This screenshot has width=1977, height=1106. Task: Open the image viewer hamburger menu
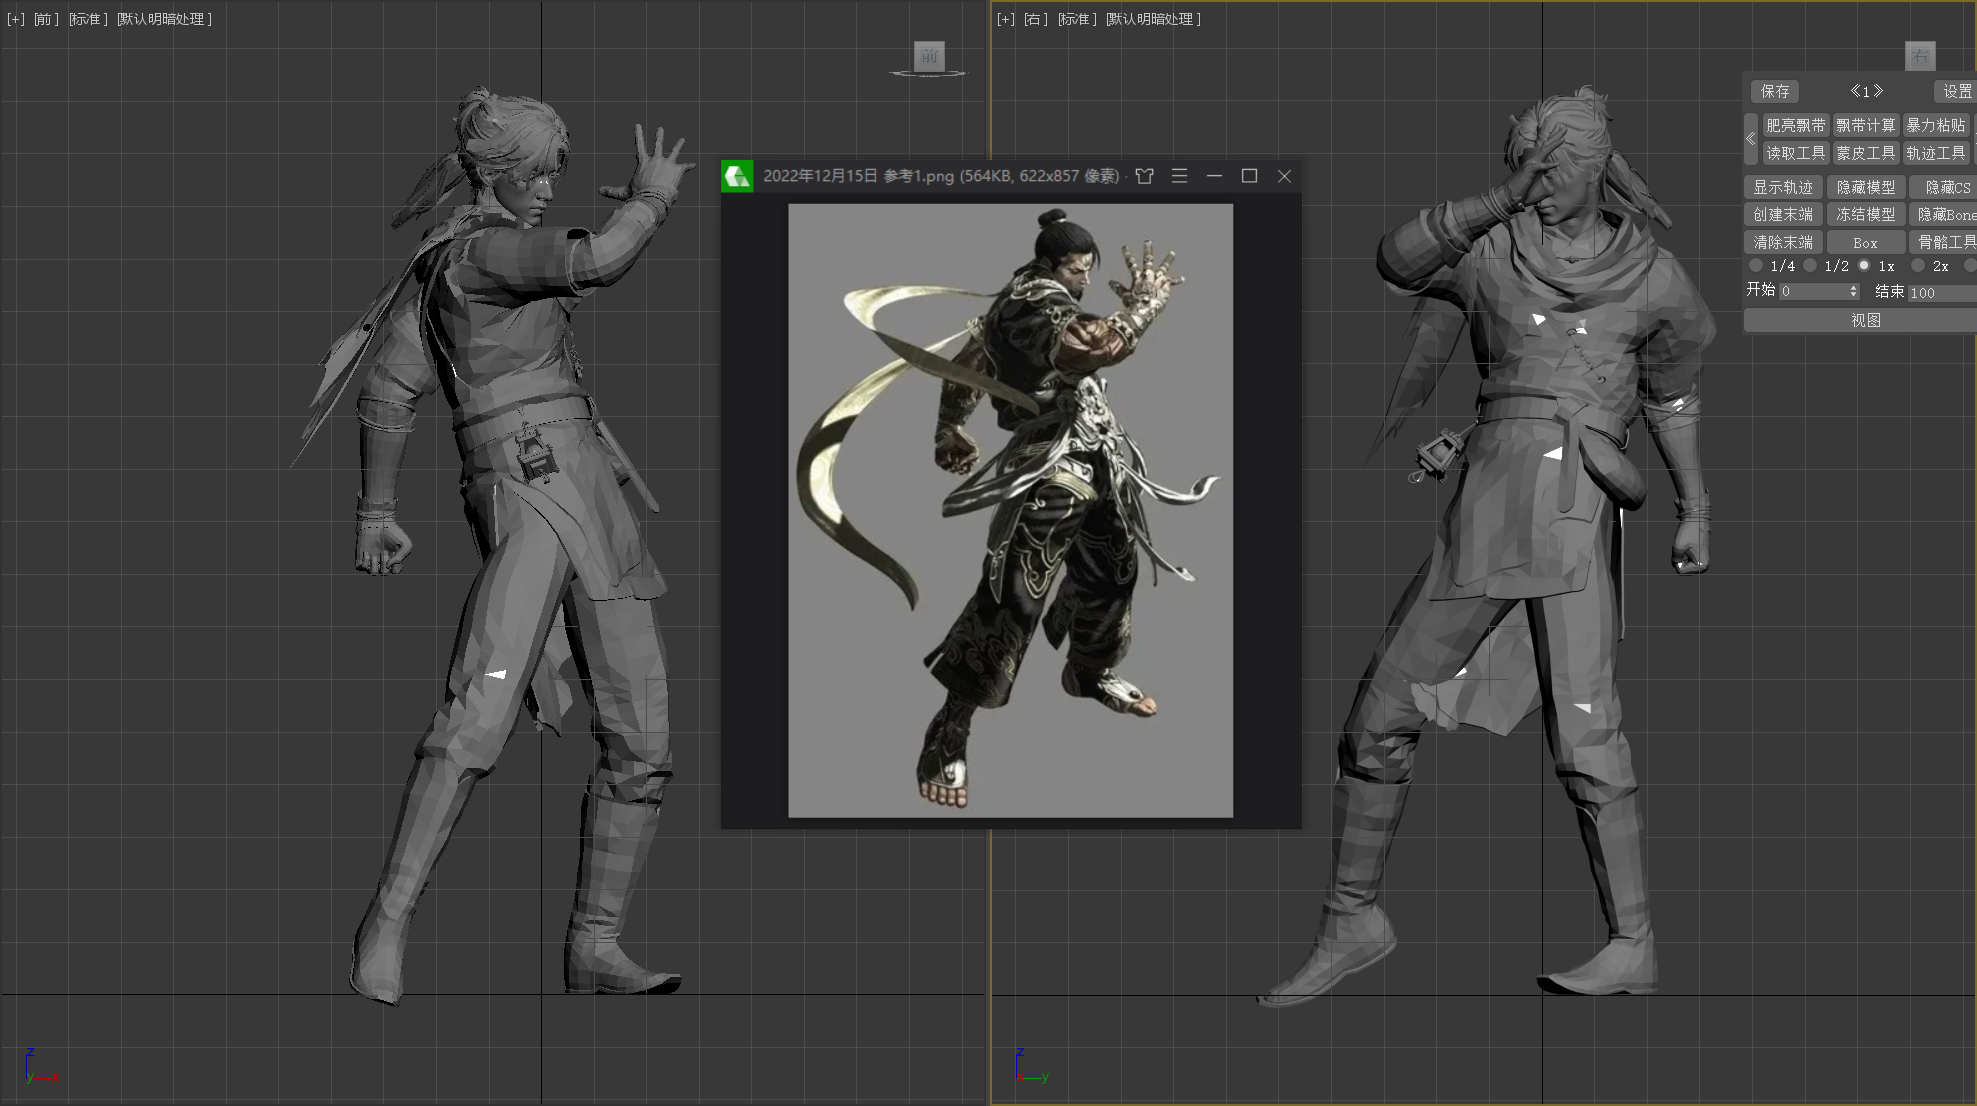pyautogui.click(x=1180, y=176)
